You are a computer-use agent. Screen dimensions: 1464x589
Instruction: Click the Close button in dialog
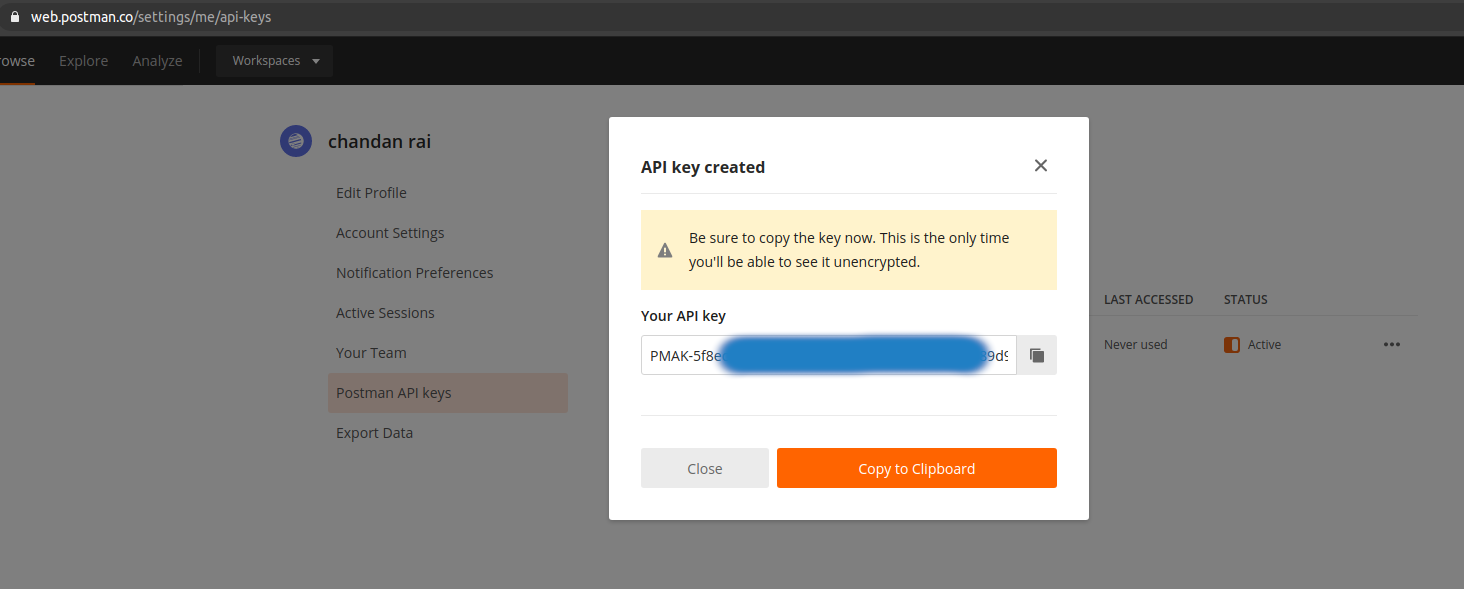[x=705, y=468]
